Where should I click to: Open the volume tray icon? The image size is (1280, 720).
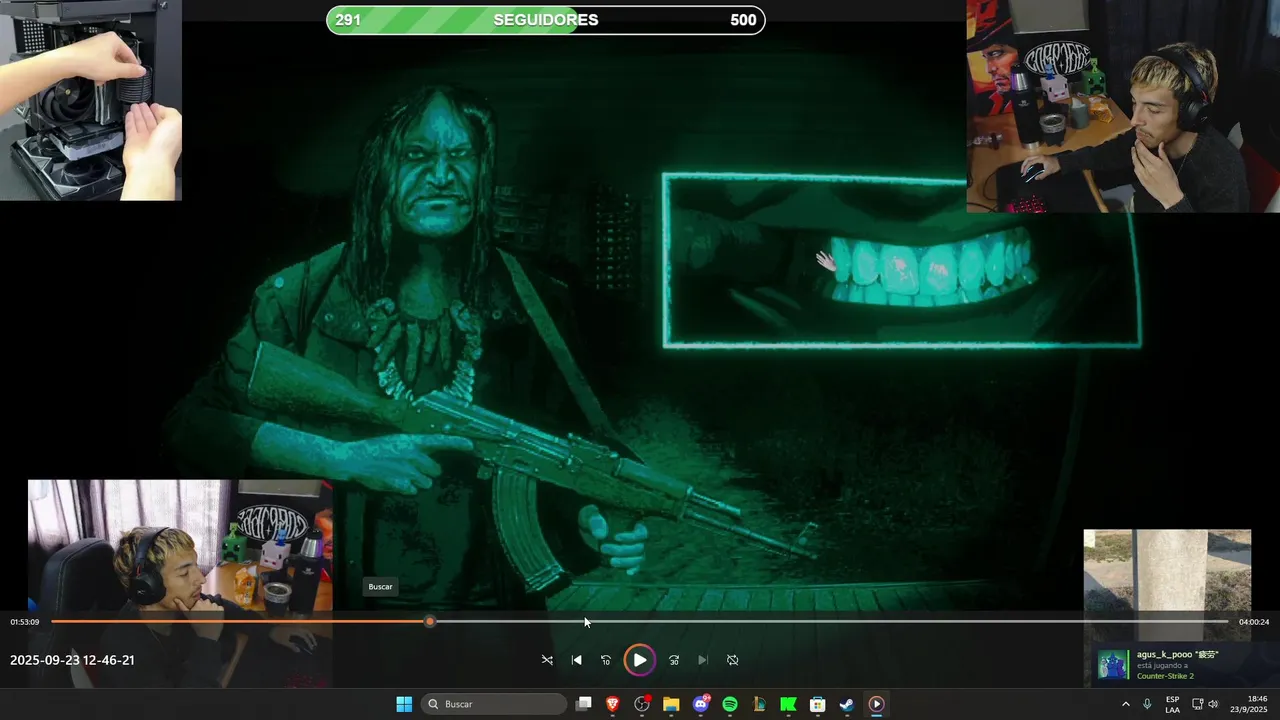(x=1213, y=704)
